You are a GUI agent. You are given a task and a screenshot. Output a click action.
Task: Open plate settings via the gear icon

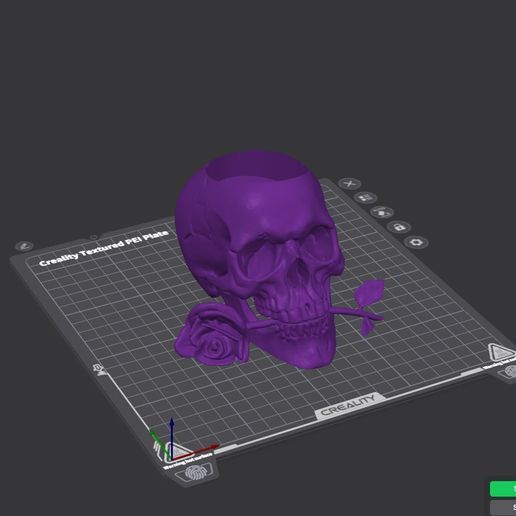point(416,242)
